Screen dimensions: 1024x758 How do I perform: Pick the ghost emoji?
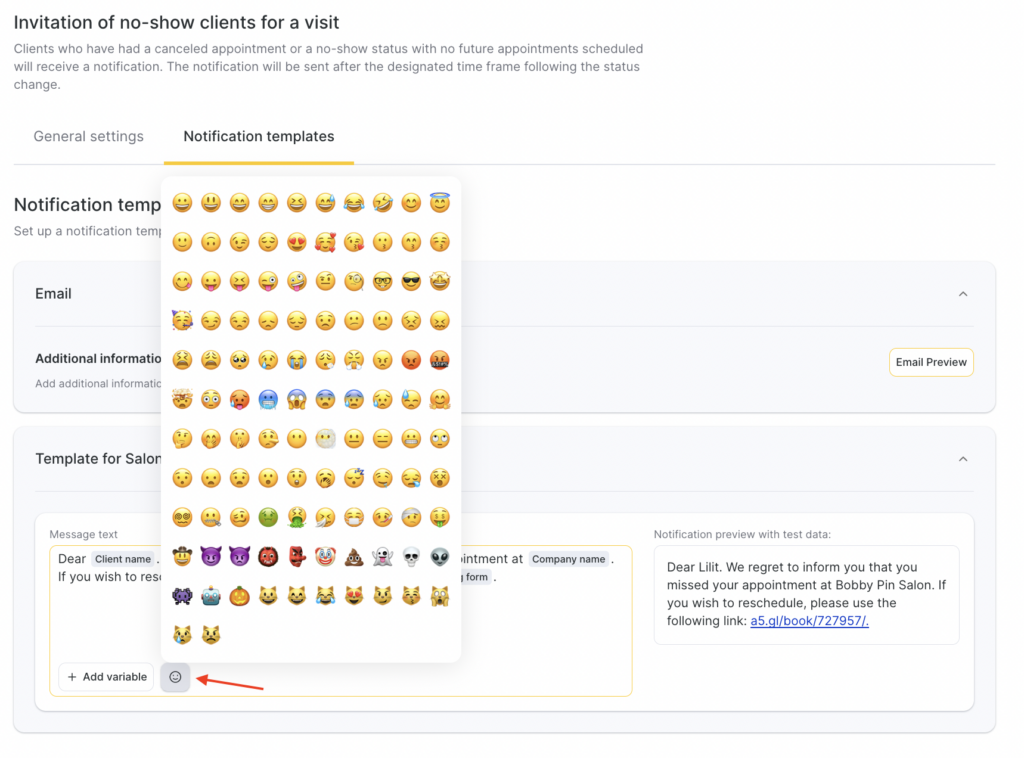coord(382,557)
